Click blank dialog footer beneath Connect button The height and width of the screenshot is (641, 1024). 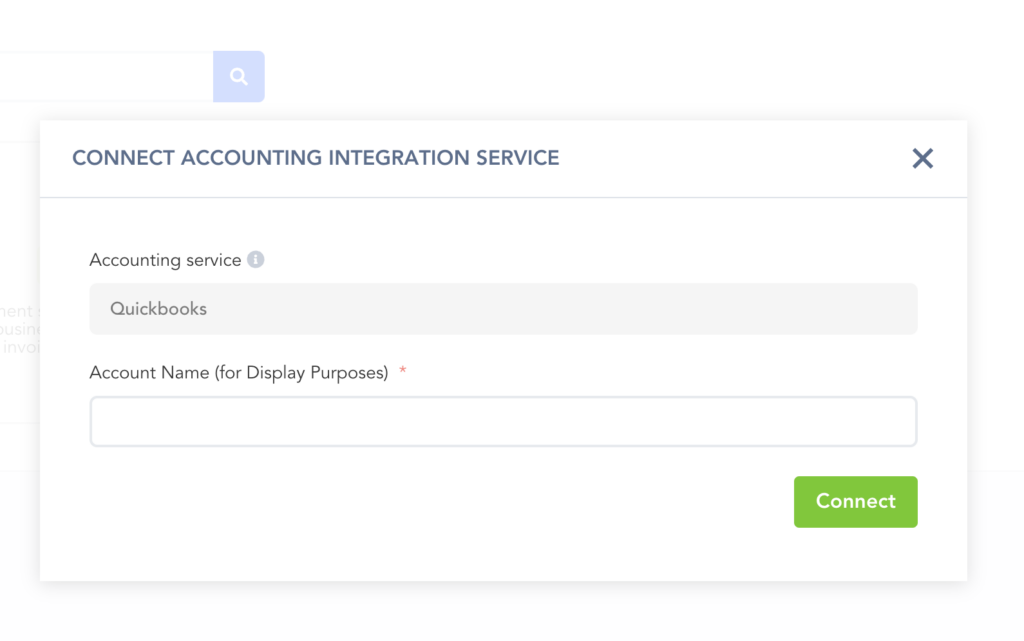pyautogui.click(x=855, y=555)
